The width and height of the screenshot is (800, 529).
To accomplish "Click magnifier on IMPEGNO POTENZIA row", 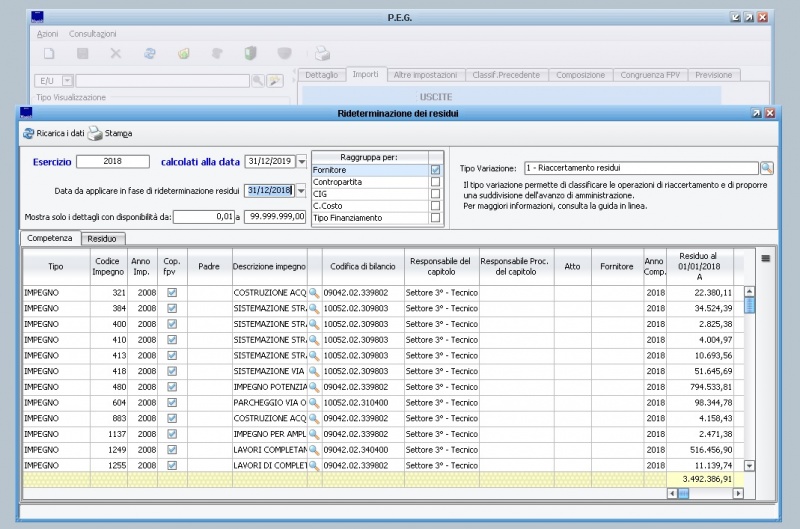I will (313, 386).
